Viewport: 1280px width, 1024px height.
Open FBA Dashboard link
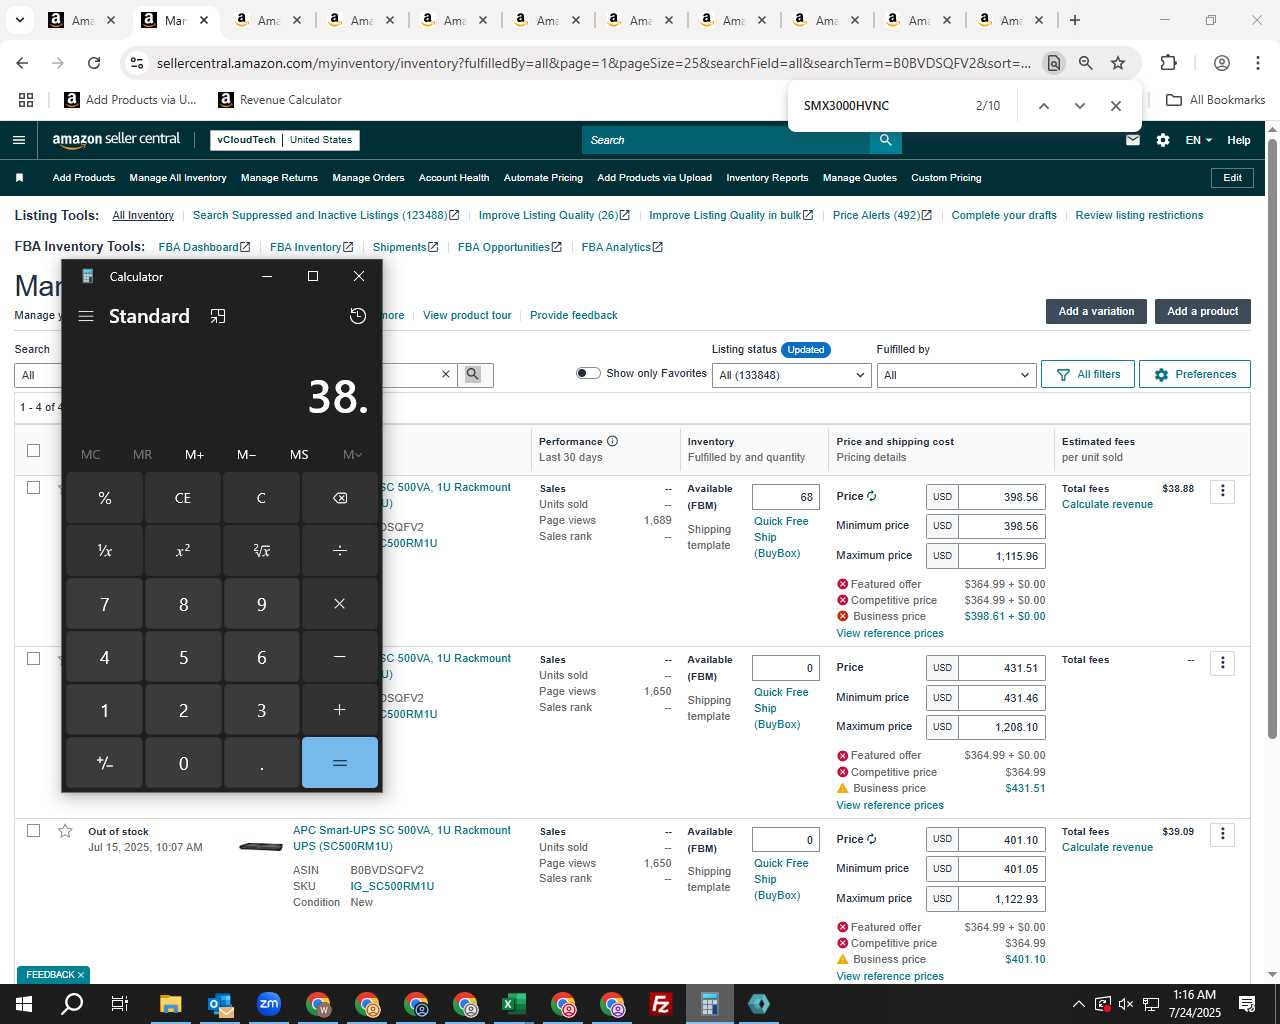[204, 247]
